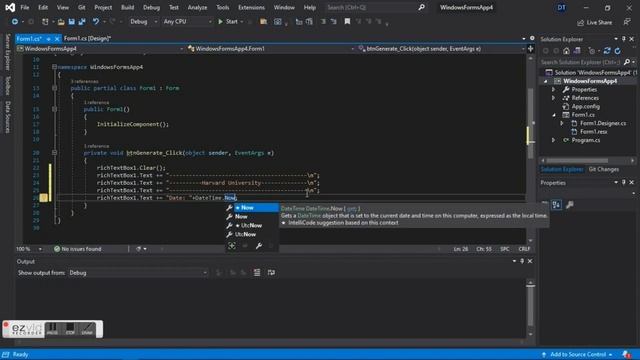Open the Show output from Debug dropdown
The width and height of the screenshot is (640, 360).
pyautogui.click(x=138, y=273)
